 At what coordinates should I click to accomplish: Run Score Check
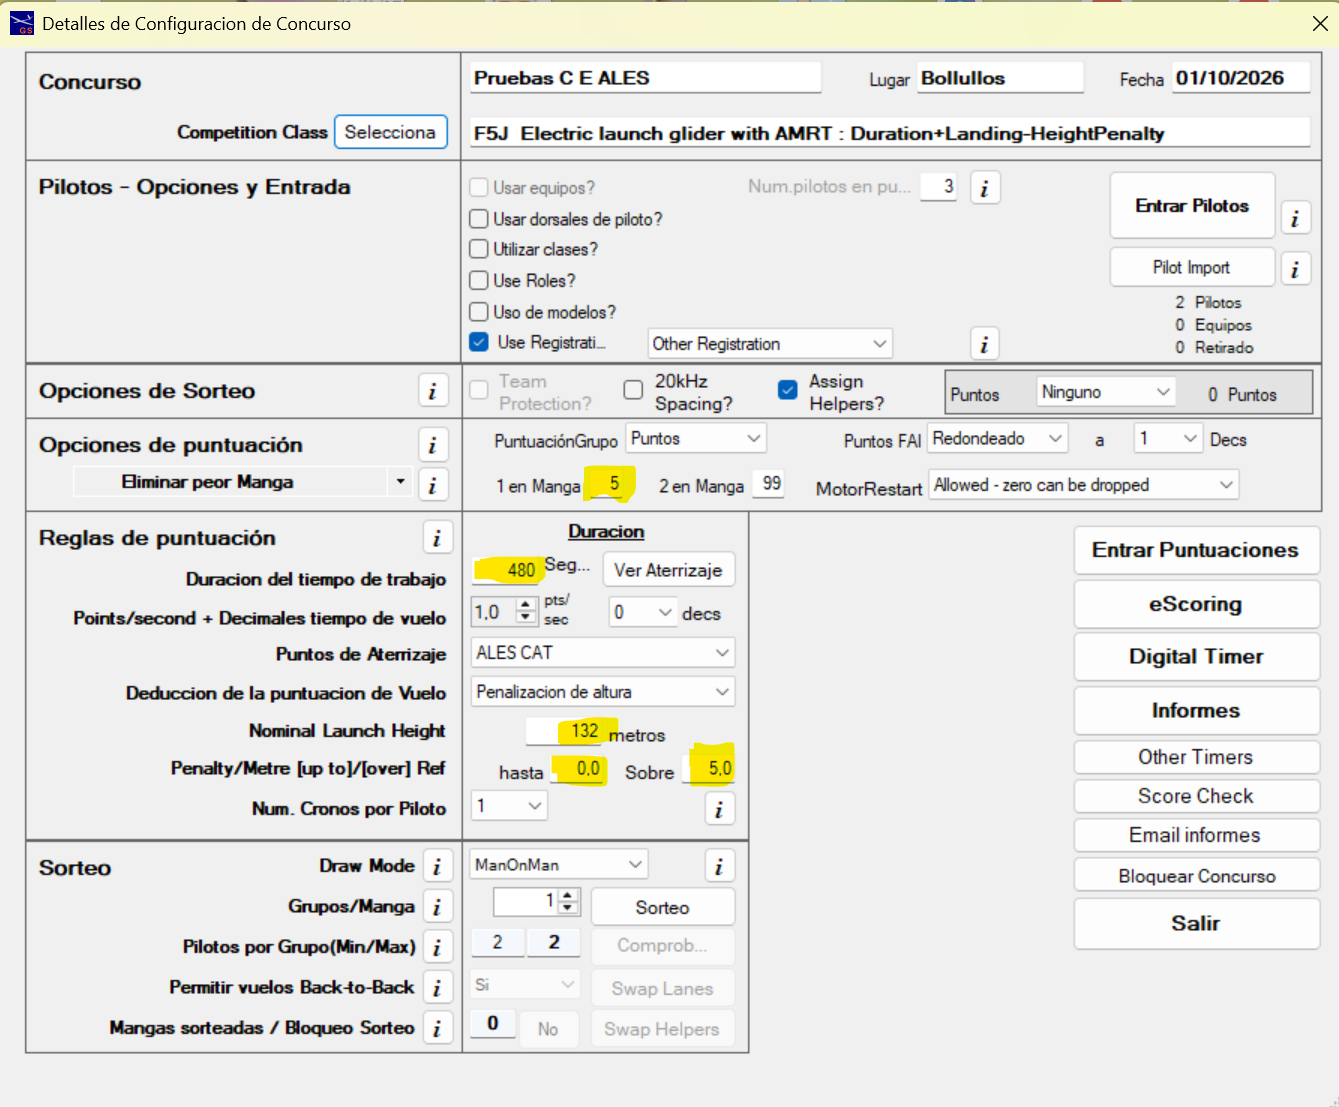(1196, 796)
